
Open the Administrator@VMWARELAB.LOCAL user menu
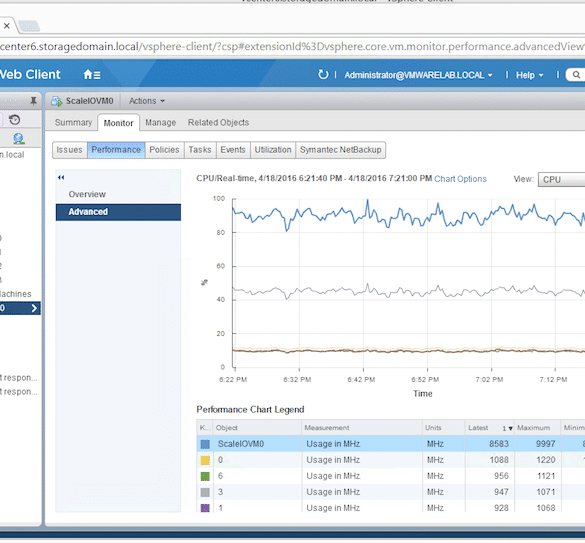tap(418, 75)
